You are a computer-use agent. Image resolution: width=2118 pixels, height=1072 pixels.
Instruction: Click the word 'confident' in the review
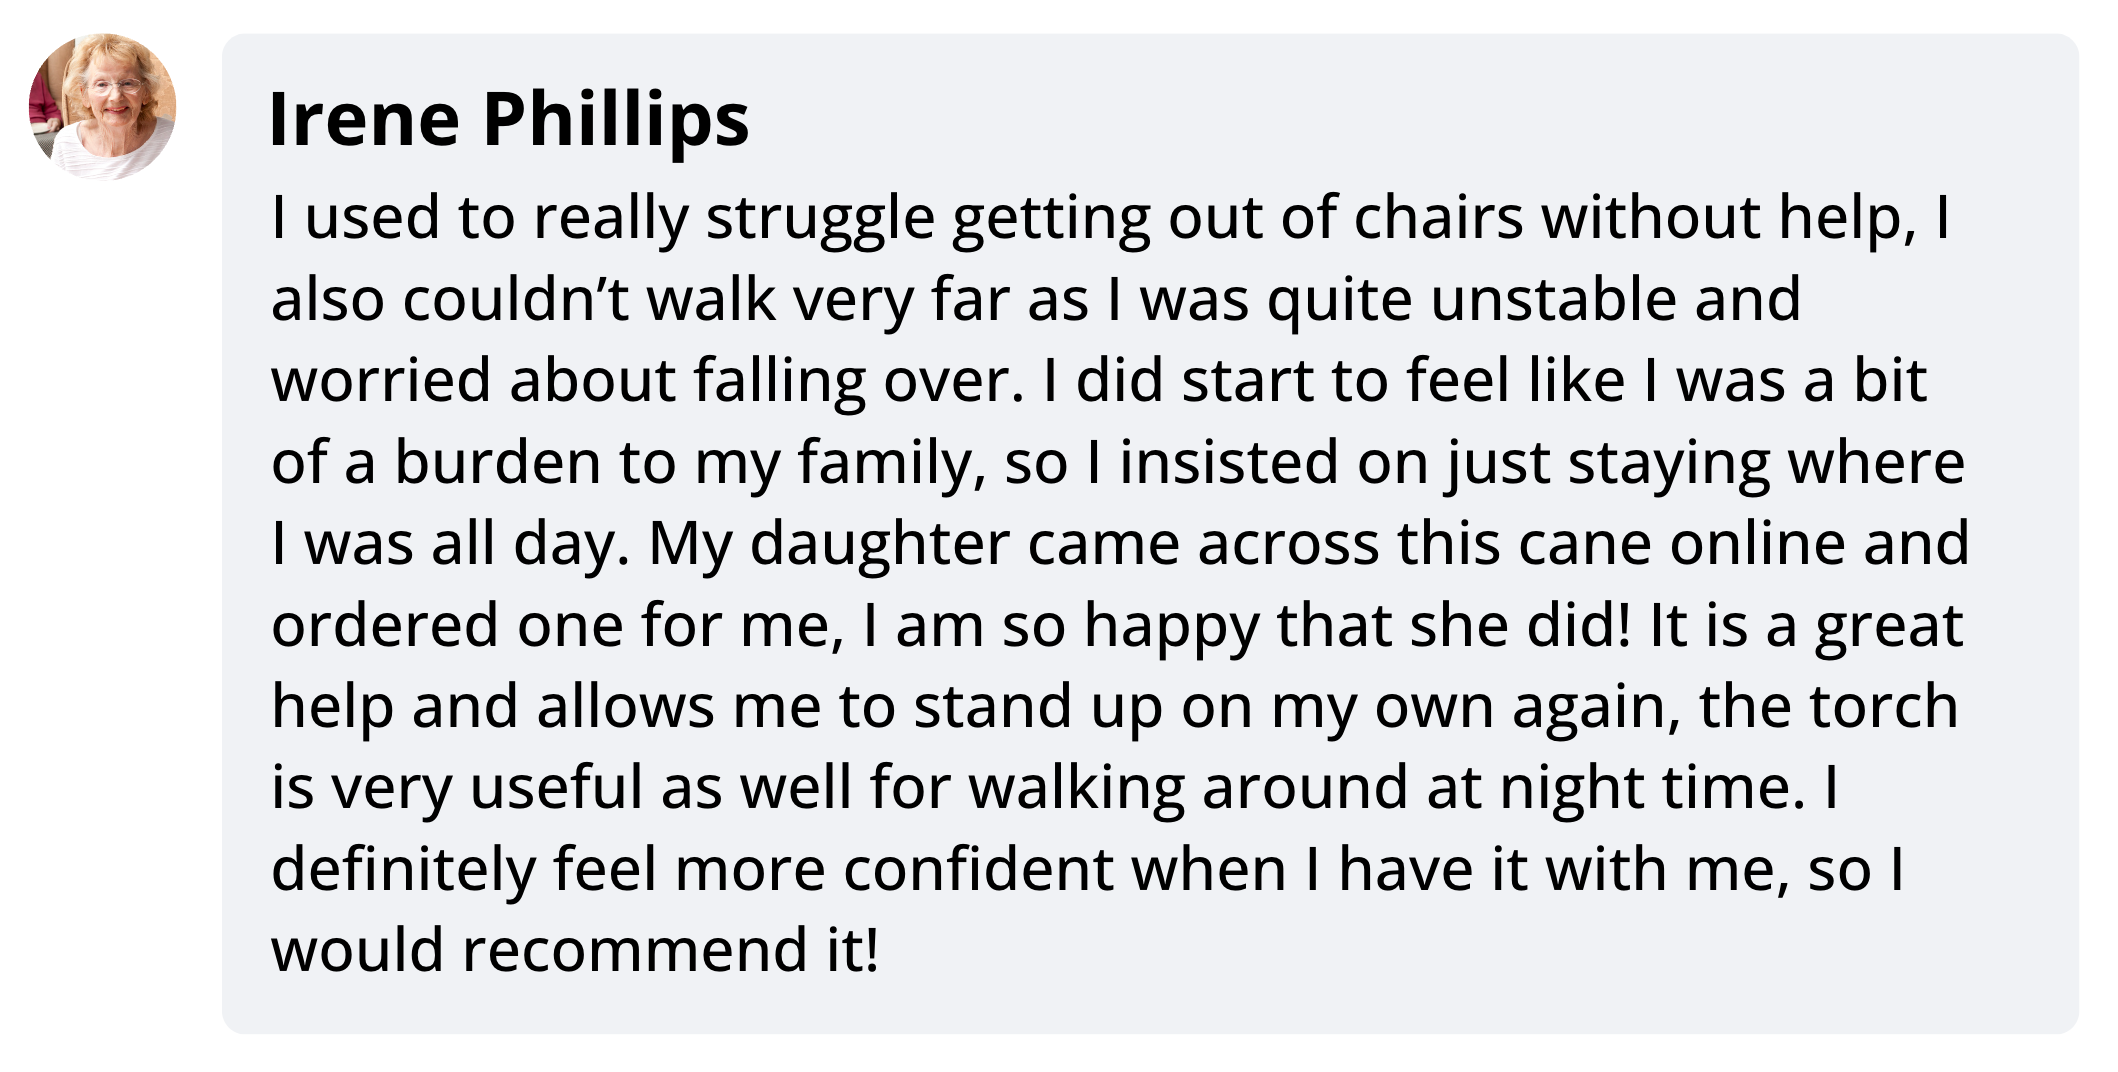[x=978, y=868]
